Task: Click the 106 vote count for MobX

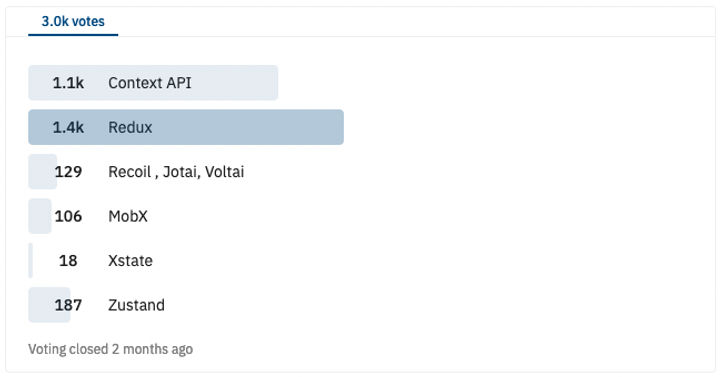Action: pyautogui.click(x=68, y=216)
